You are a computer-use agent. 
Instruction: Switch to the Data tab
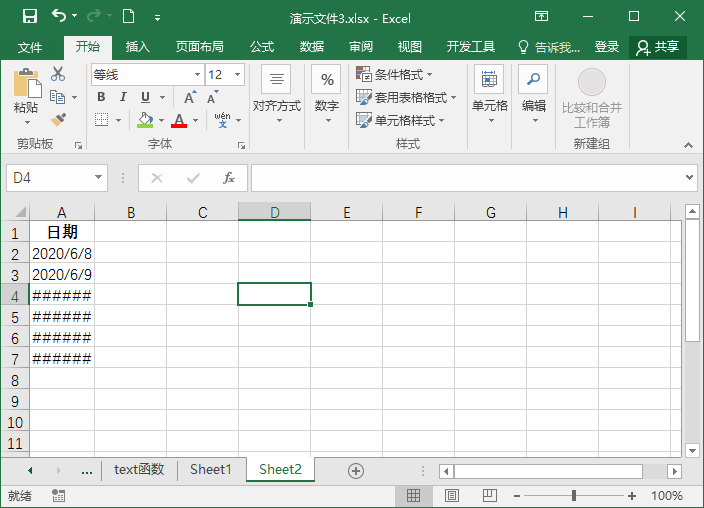[x=312, y=47]
